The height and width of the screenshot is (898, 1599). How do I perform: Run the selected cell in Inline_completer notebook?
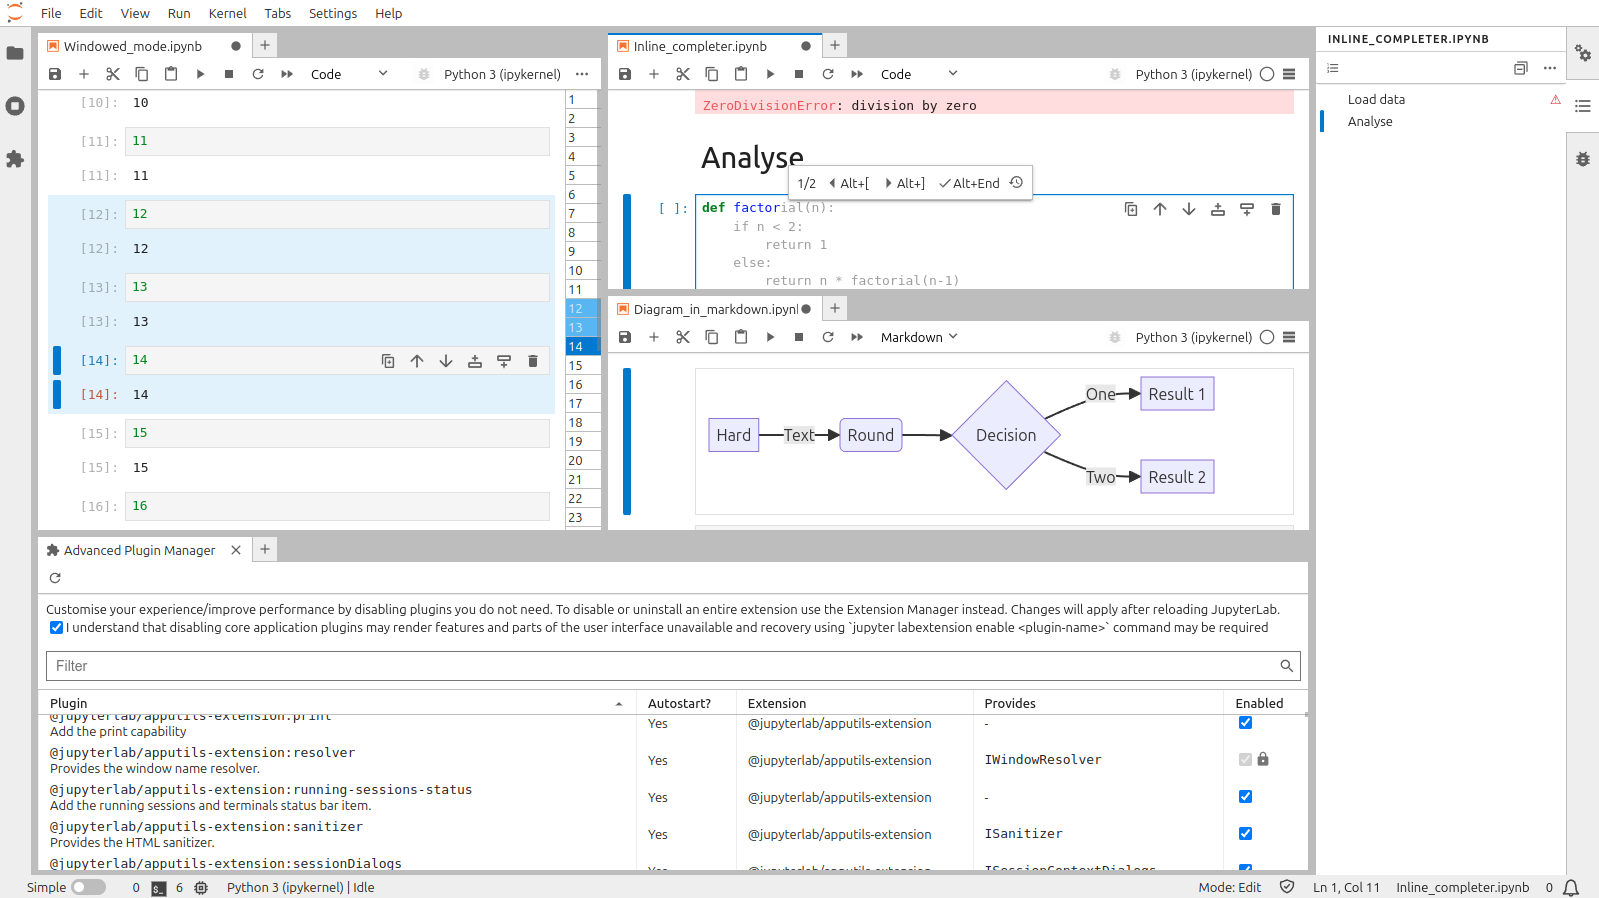770,74
